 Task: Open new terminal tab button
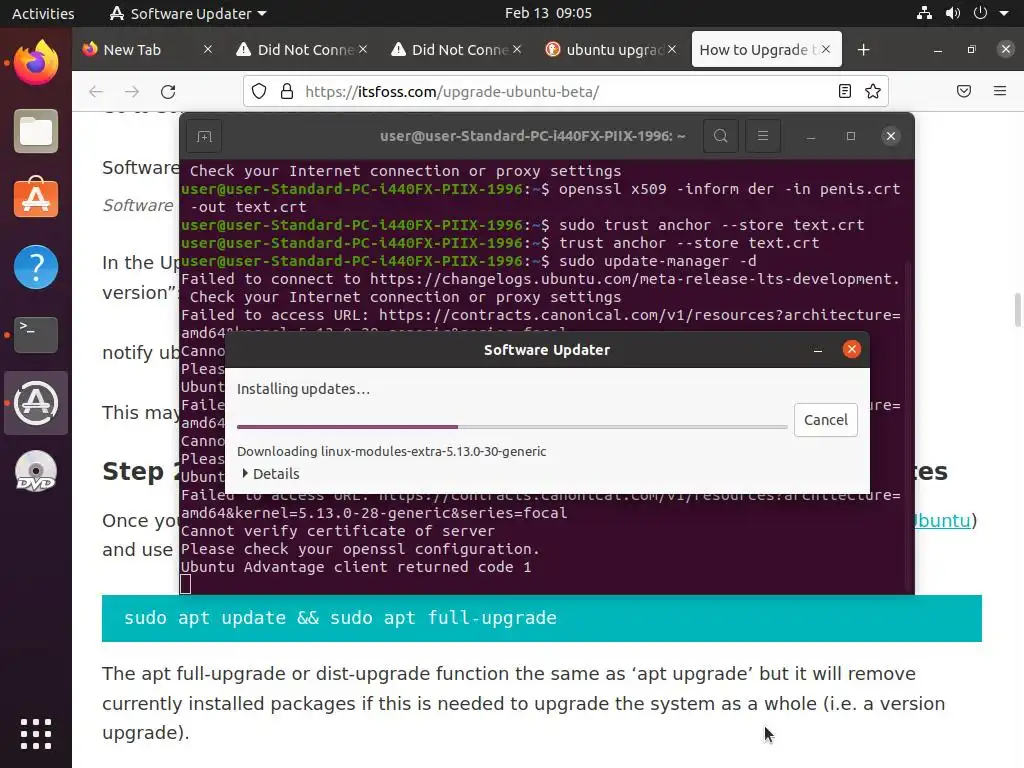(x=204, y=136)
